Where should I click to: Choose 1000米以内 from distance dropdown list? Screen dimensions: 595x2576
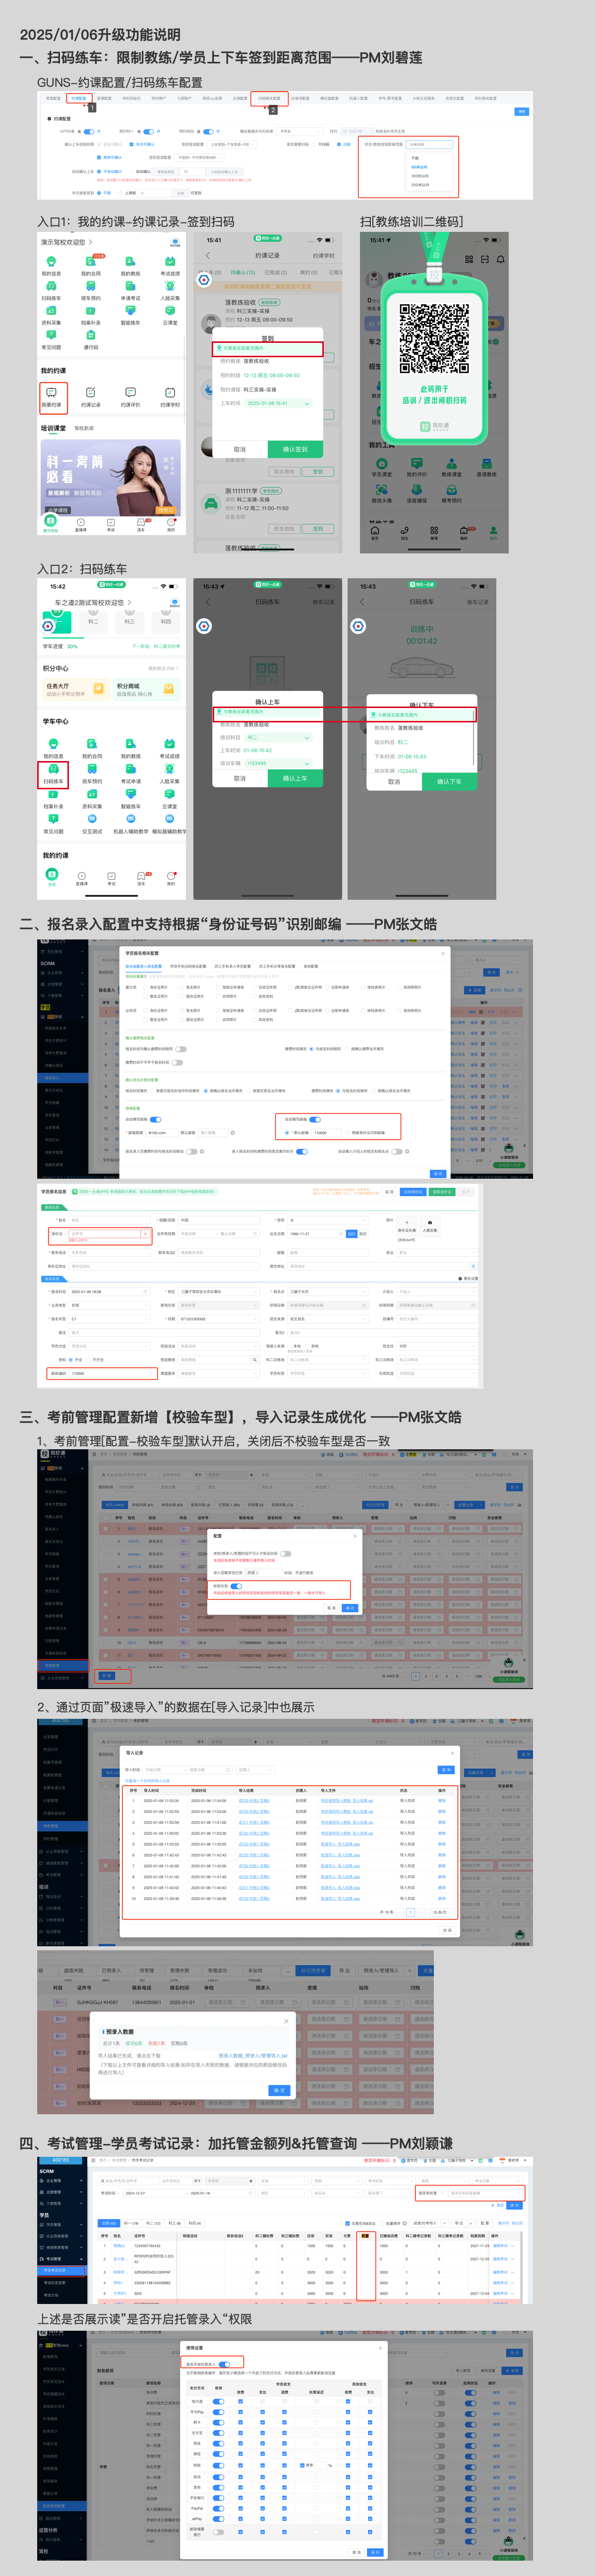click(420, 176)
